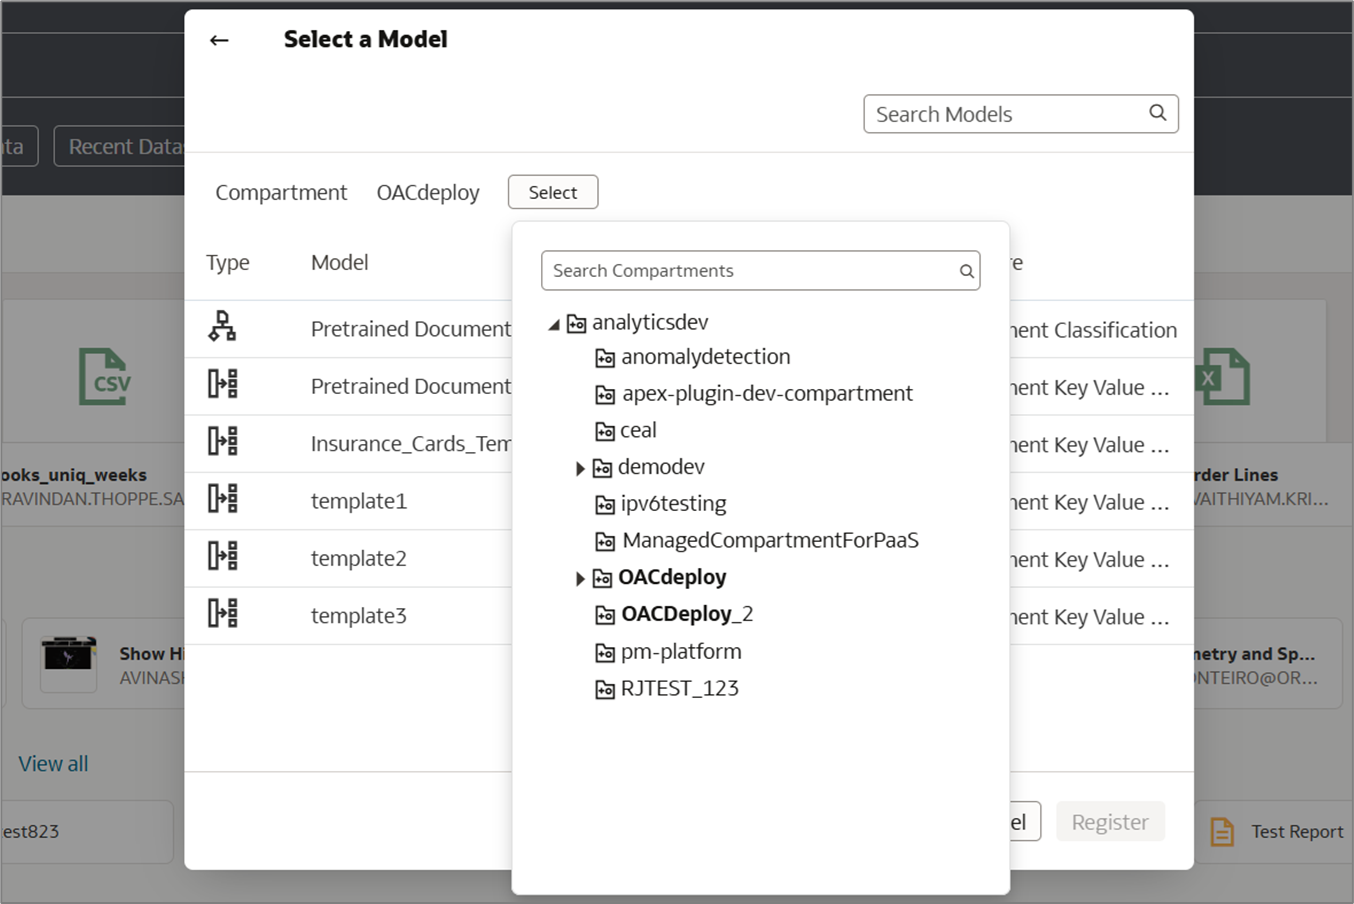1354x904 pixels.
Task: Choose ManagedCompartmentForPaaS in the tree
Action: 770,541
